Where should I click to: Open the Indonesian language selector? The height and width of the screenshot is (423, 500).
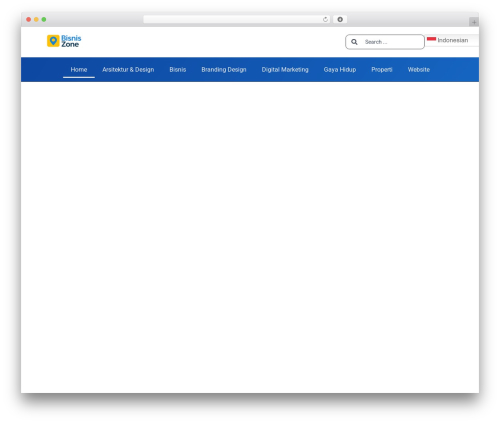[x=452, y=40]
